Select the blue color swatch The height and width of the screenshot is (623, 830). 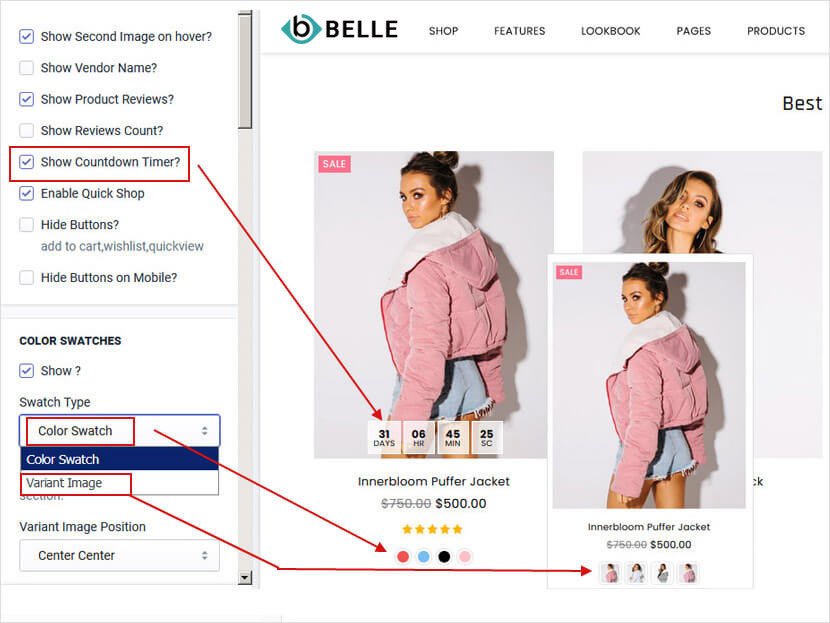tap(423, 556)
